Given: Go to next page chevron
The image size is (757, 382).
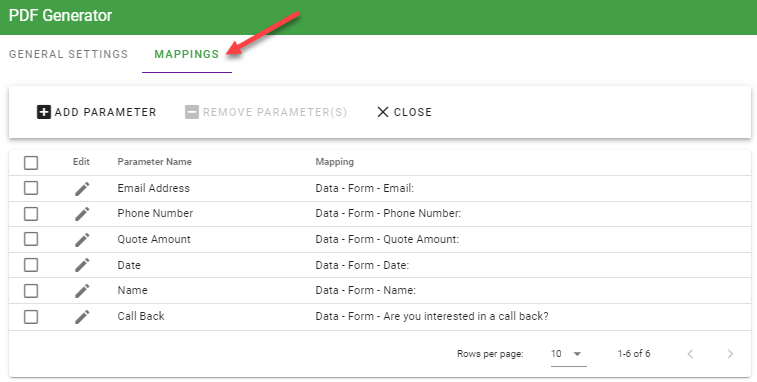Looking at the screenshot, I should click(730, 354).
